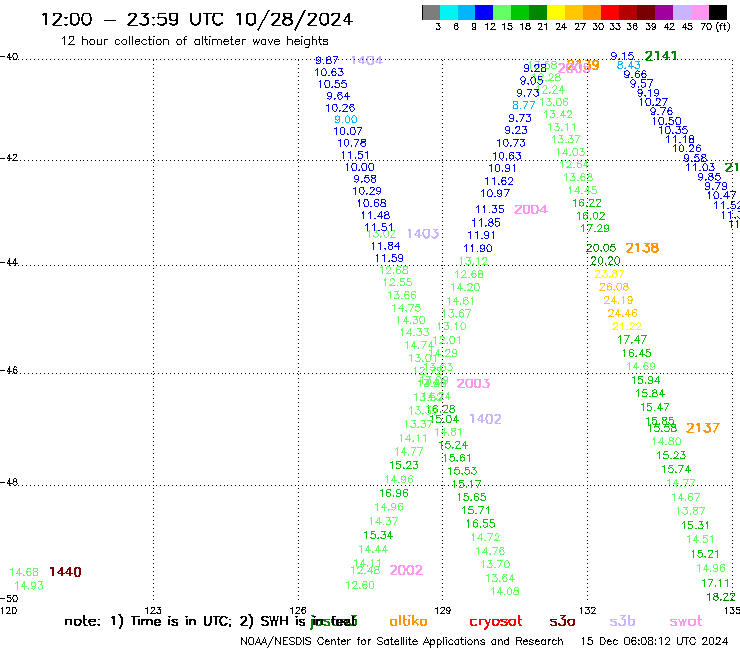Click the wave height value 18.22
The height and width of the screenshot is (650, 740).
coord(721,597)
